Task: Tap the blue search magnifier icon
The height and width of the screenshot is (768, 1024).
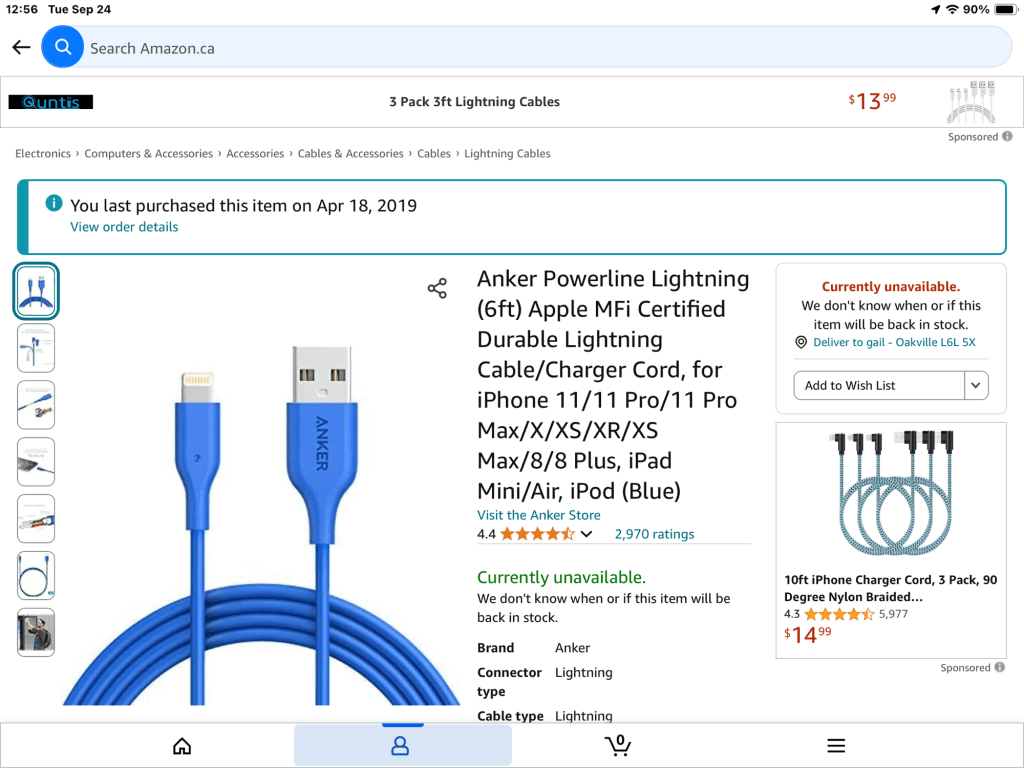Action: click(63, 47)
